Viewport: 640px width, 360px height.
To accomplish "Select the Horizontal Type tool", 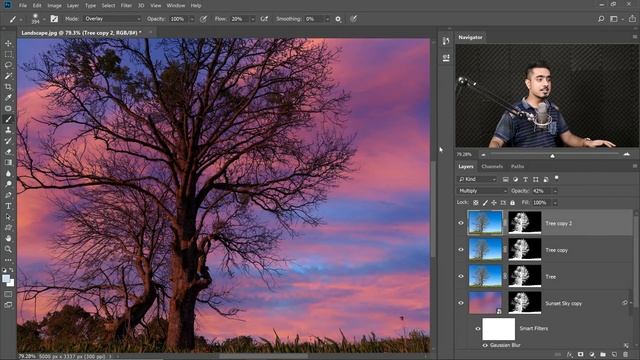I will click(8, 206).
